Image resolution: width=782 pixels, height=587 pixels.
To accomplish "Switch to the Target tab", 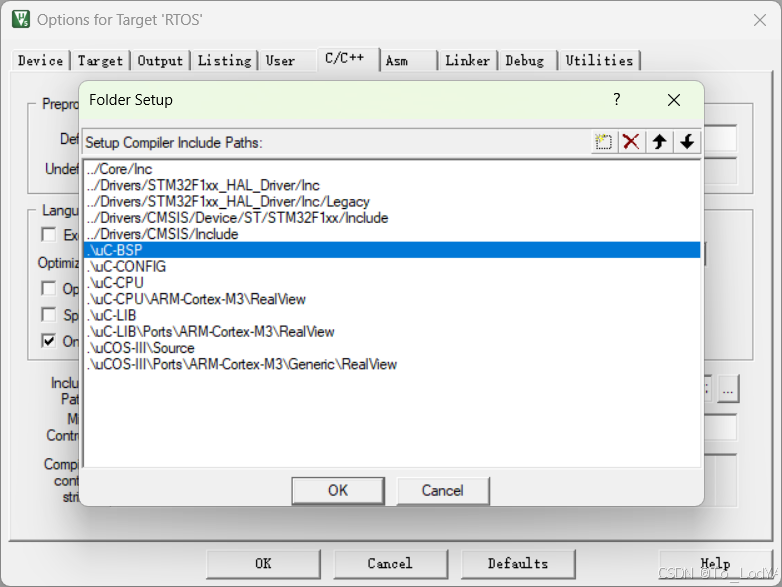I will (x=100, y=61).
